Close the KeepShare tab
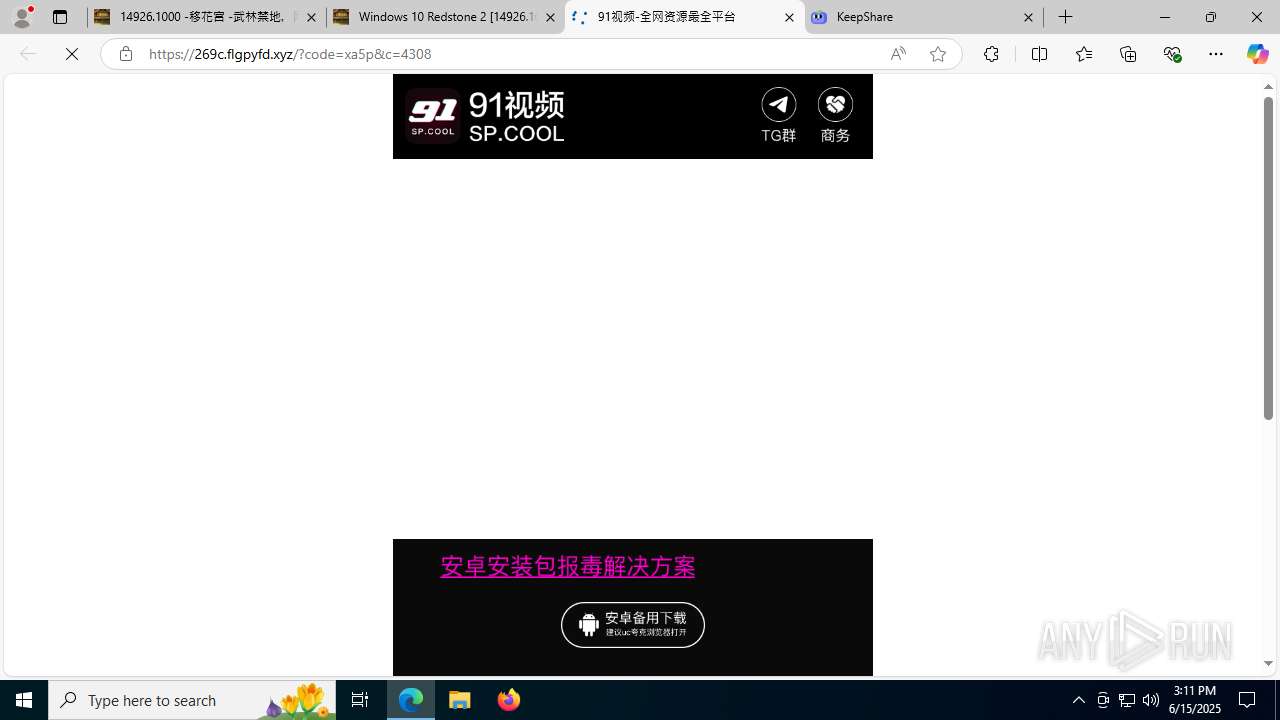Screen dimensions: 1280x720 click(1028, 17)
